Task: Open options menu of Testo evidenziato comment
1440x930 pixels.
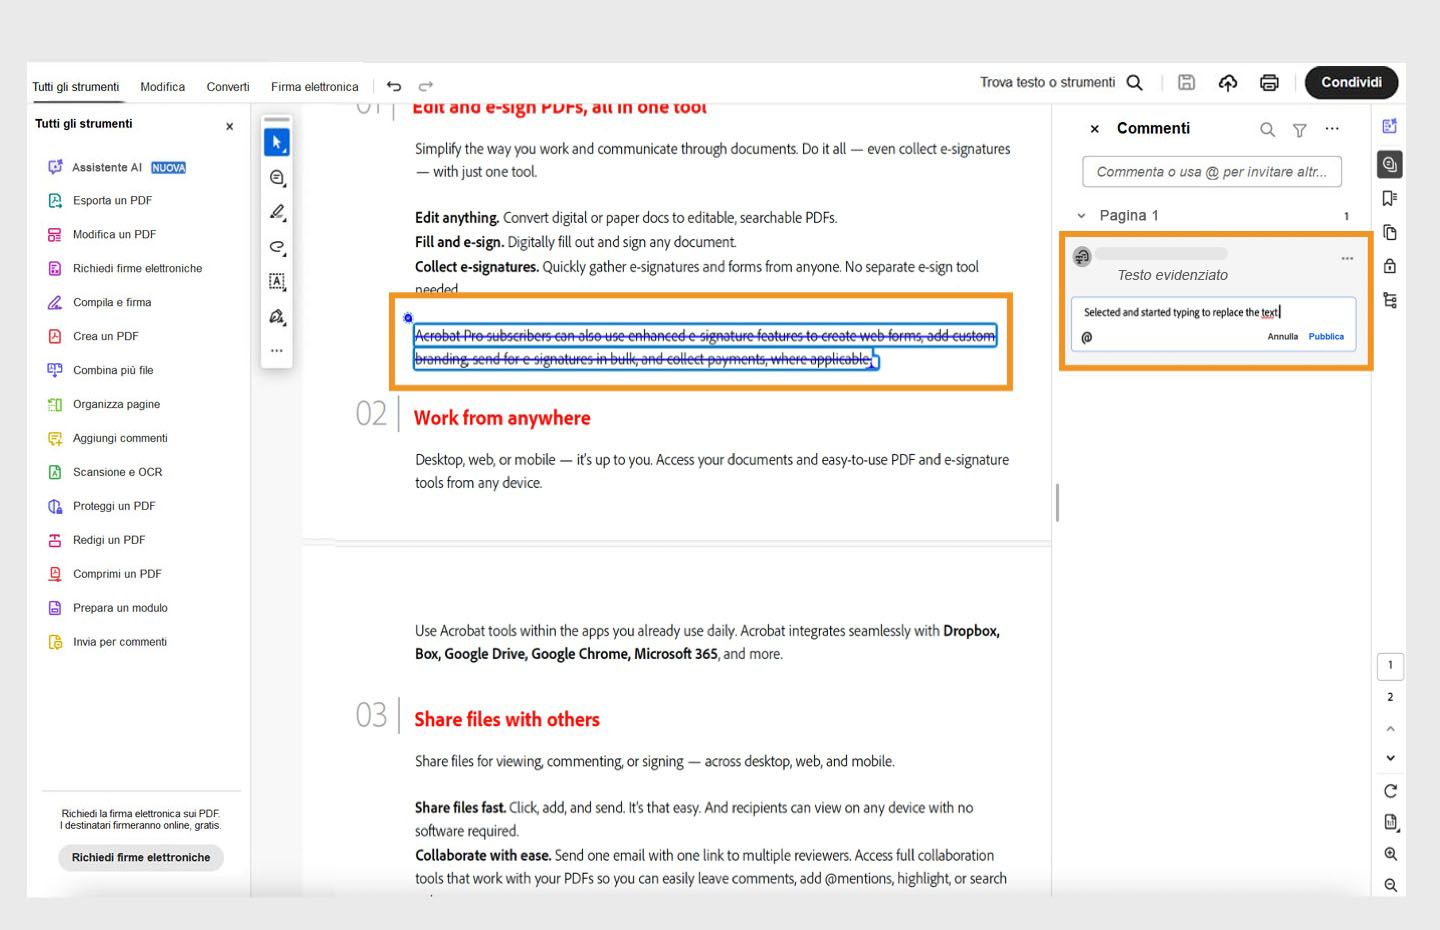Action: [1347, 258]
